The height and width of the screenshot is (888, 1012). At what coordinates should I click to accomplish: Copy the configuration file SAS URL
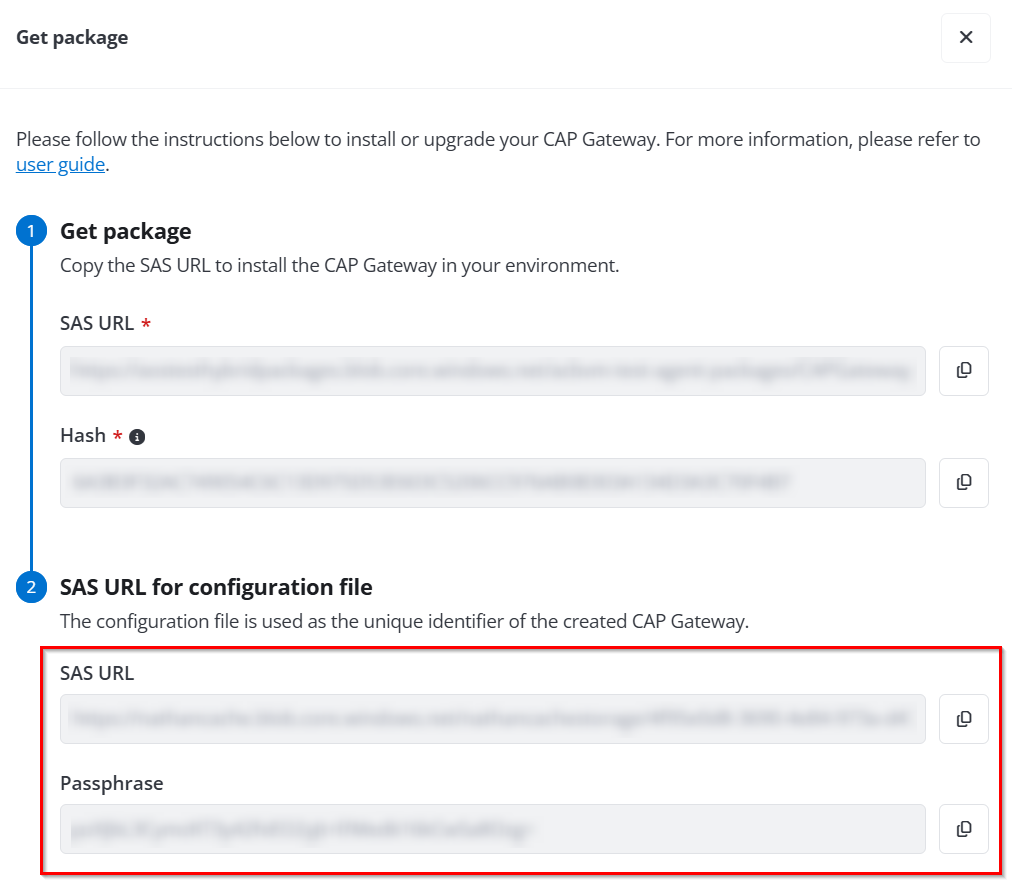963,718
